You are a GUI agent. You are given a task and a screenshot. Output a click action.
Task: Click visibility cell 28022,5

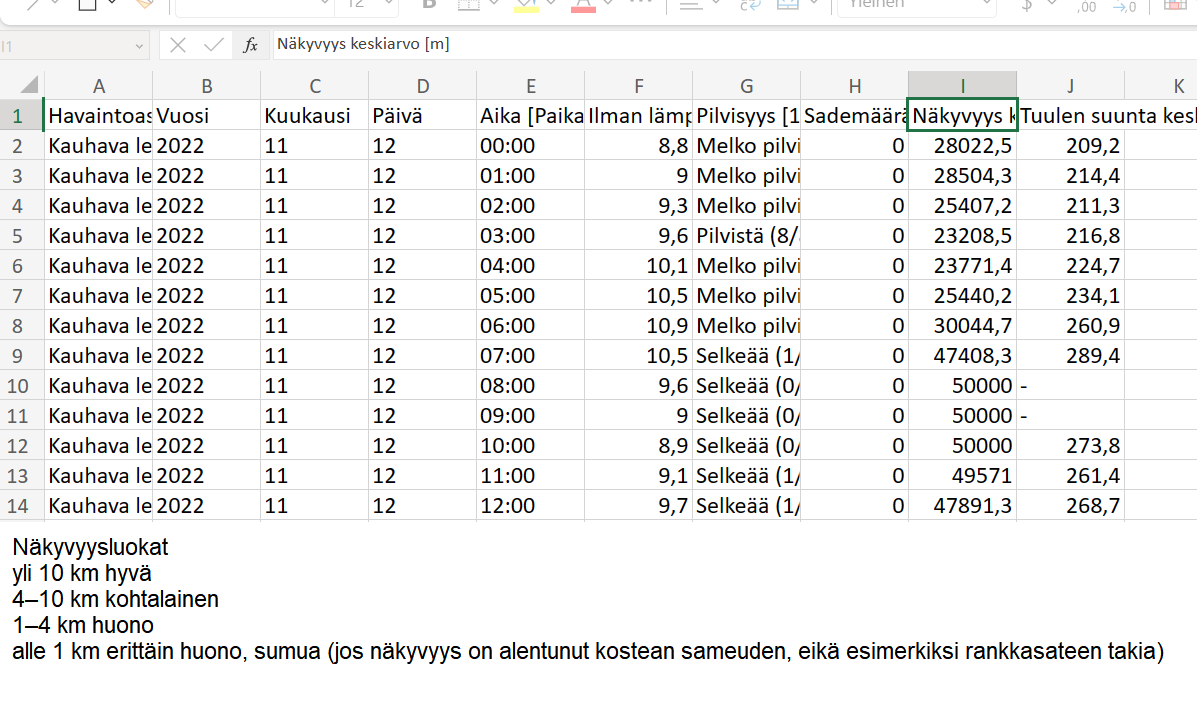[963, 146]
